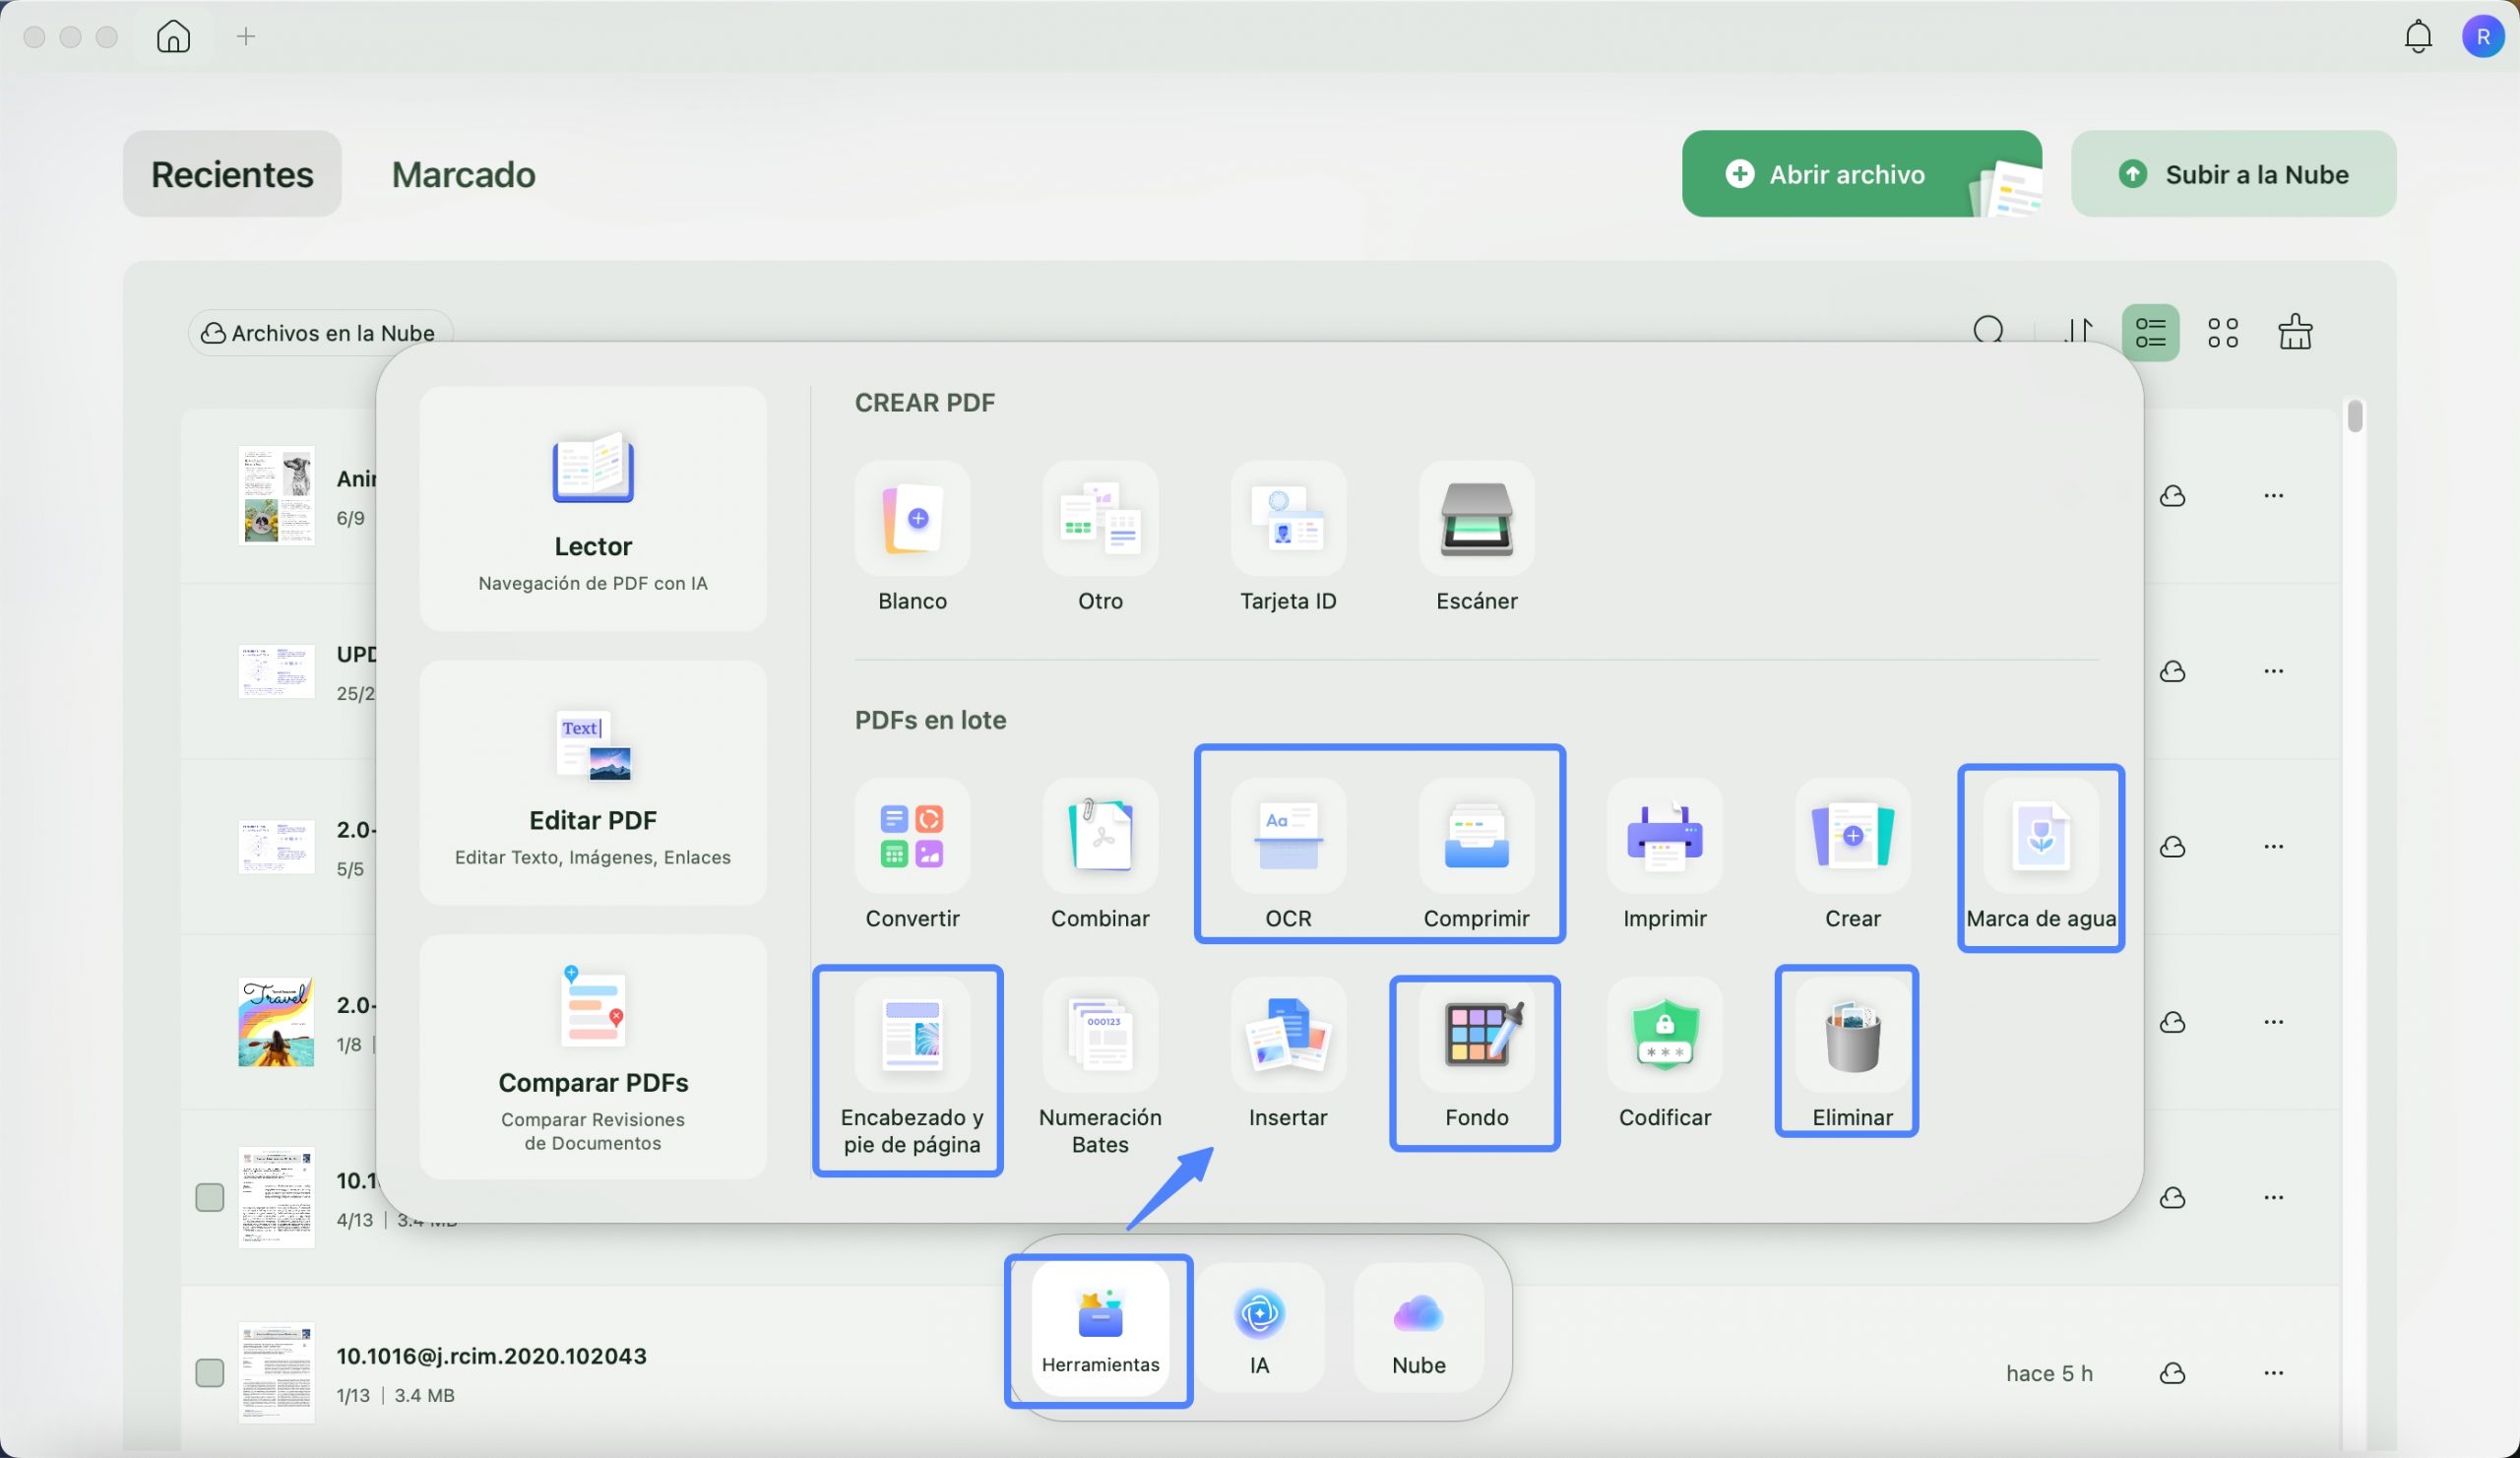Switch to grid view

click(2222, 332)
